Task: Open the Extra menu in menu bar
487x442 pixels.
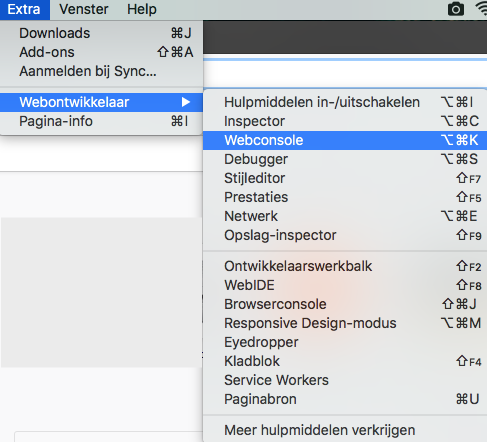Action: tap(24, 9)
